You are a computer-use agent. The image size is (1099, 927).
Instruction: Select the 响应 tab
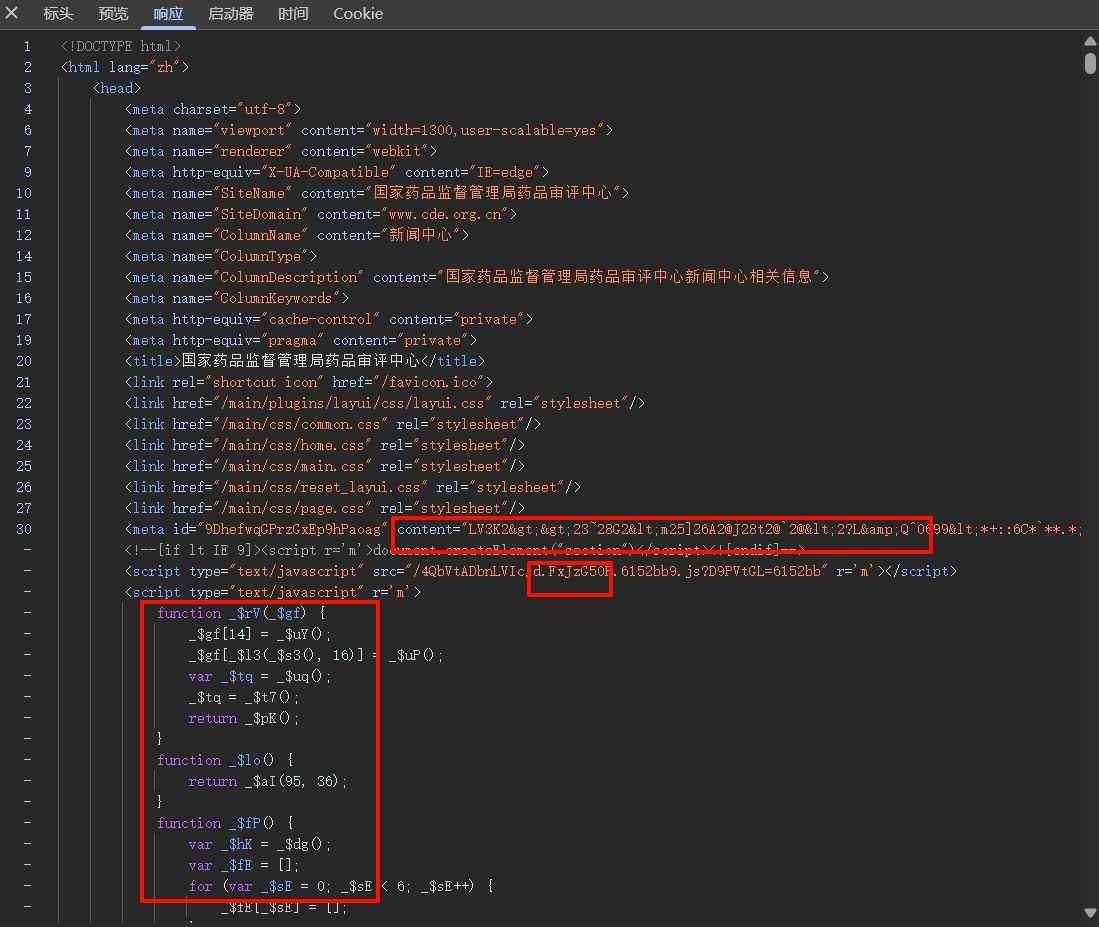coord(168,14)
